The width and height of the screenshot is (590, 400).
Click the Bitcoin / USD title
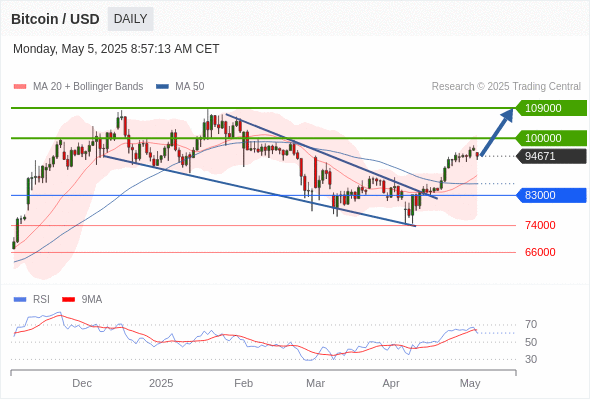pyautogui.click(x=55, y=19)
